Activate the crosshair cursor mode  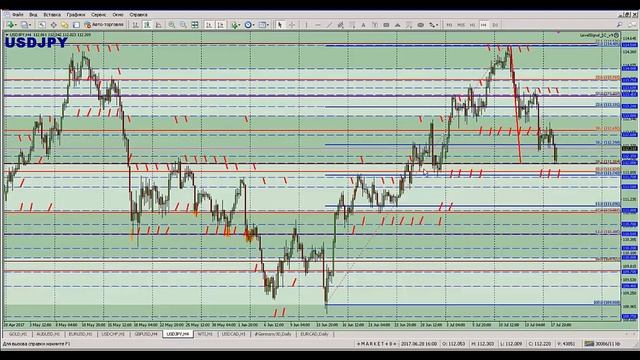tap(291, 25)
